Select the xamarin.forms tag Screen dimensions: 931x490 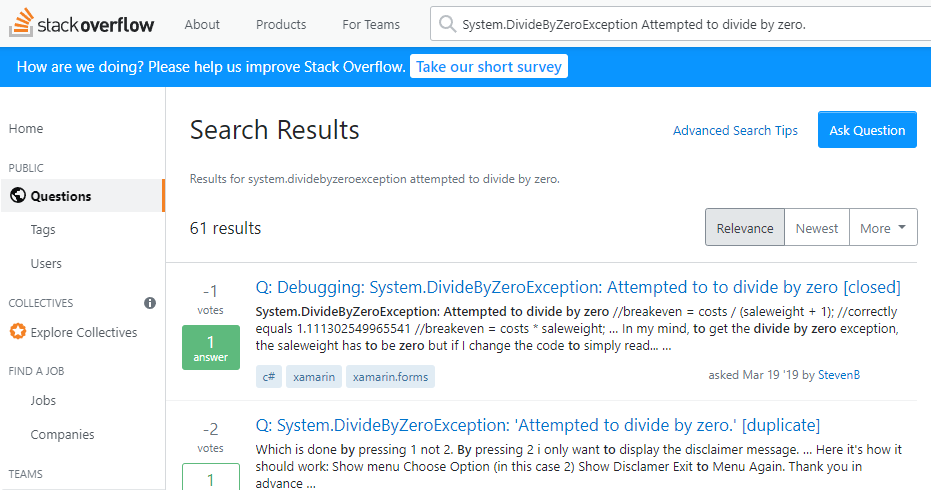(x=390, y=376)
